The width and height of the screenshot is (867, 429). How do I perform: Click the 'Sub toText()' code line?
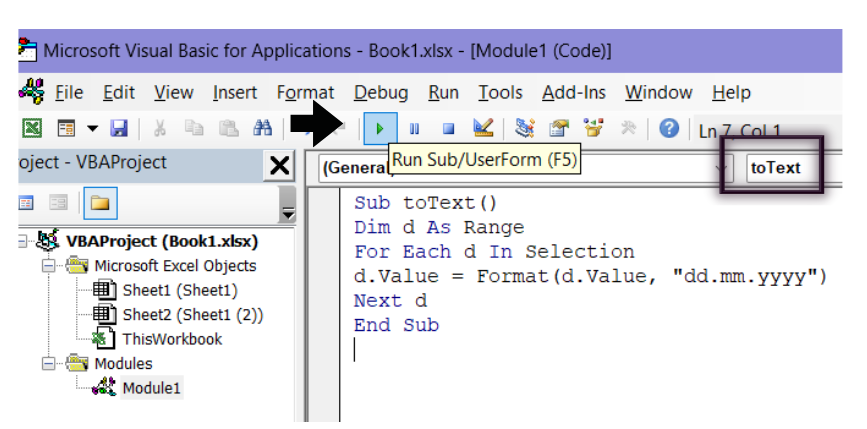[x=425, y=203]
